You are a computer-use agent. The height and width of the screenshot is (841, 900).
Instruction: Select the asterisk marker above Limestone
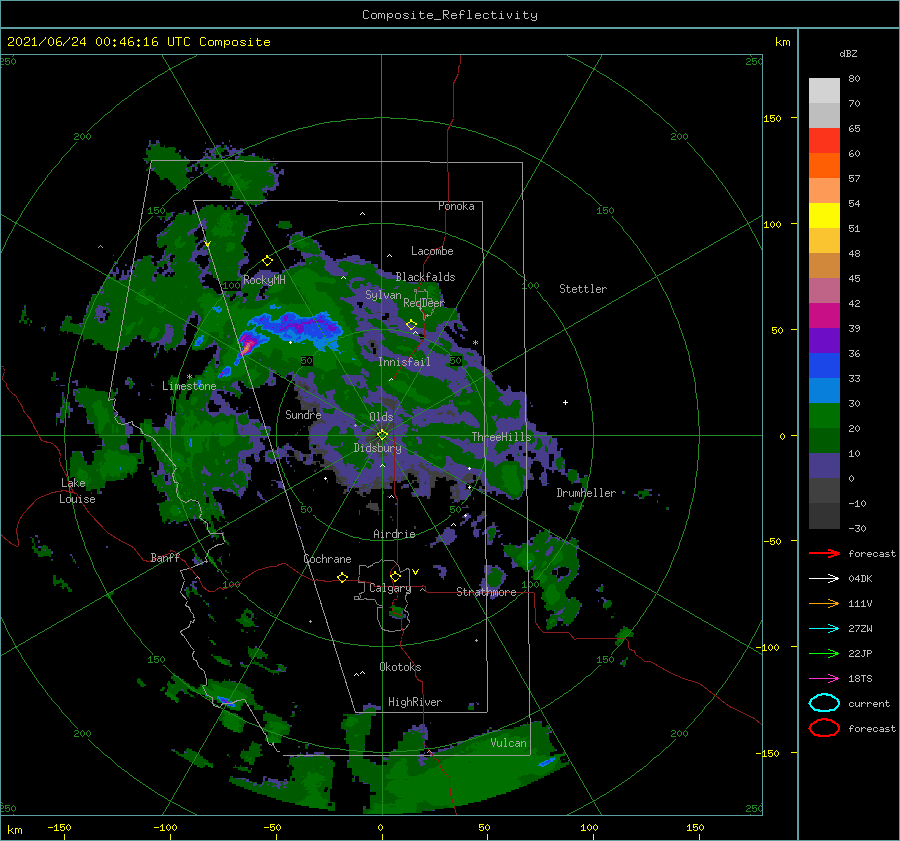tap(189, 377)
